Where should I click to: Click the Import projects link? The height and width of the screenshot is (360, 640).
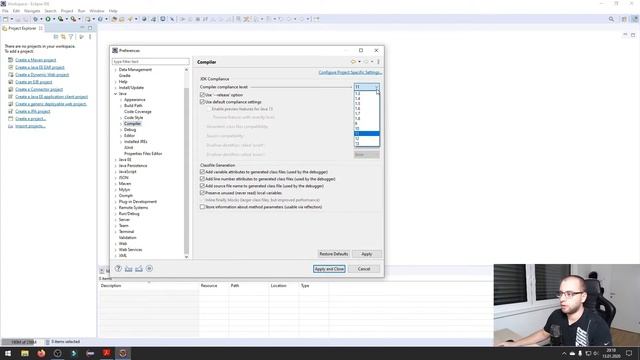coord(30,126)
